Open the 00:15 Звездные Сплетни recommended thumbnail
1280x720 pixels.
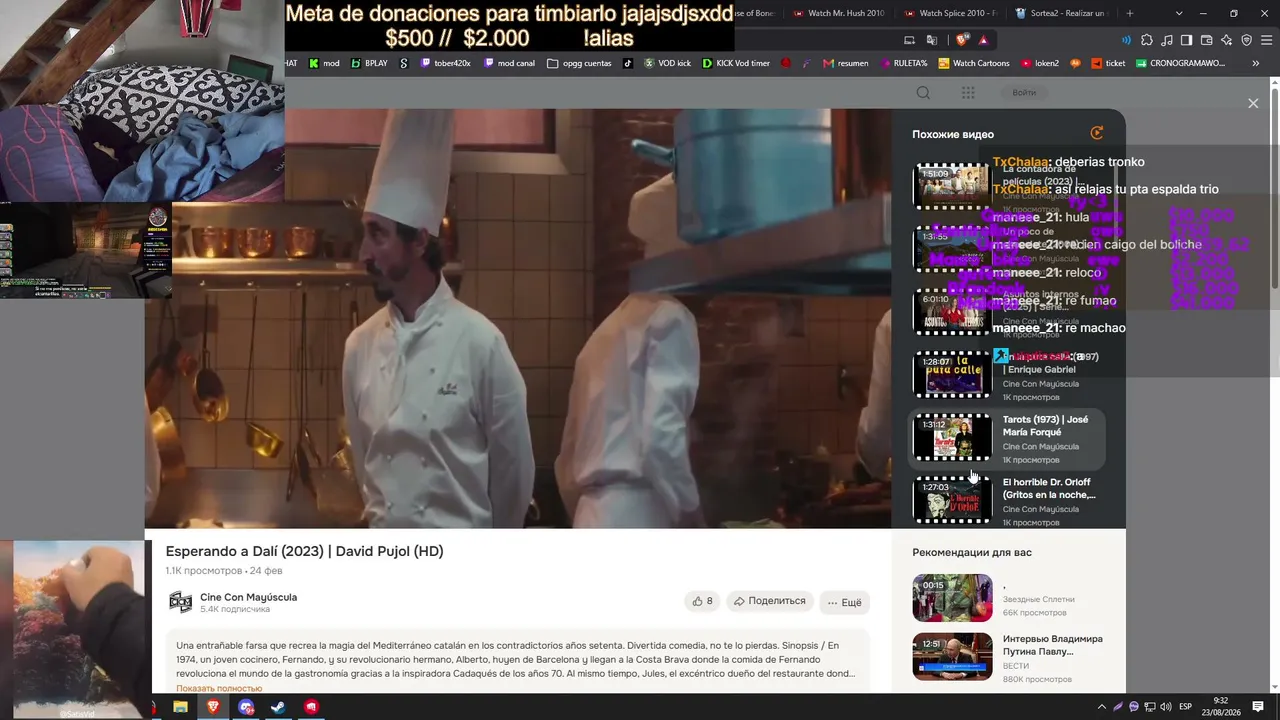click(952, 598)
